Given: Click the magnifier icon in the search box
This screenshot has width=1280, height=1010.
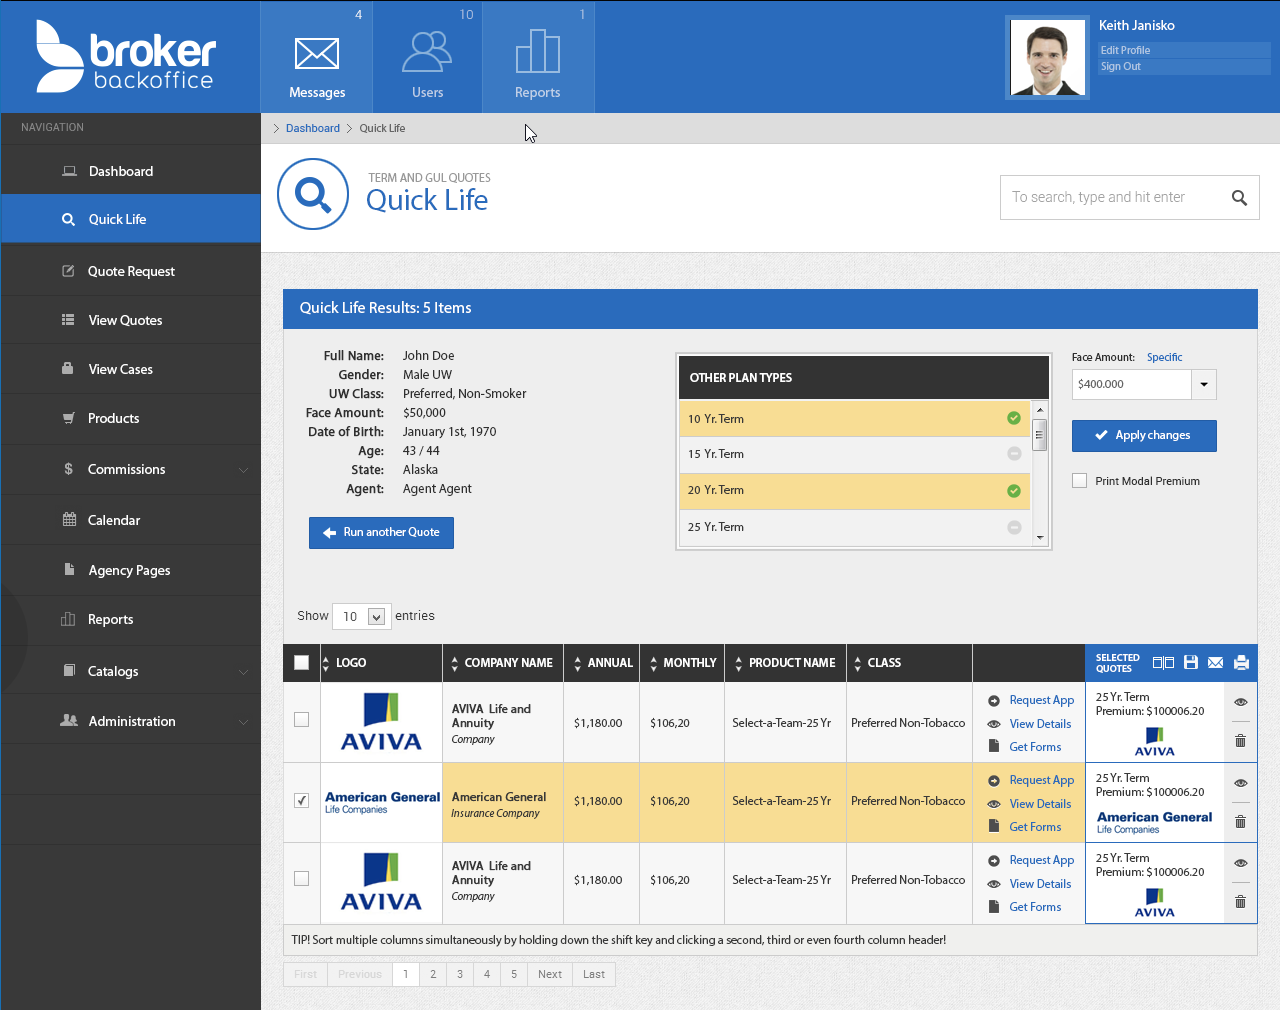Looking at the screenshot, I should coord(1239,198).
